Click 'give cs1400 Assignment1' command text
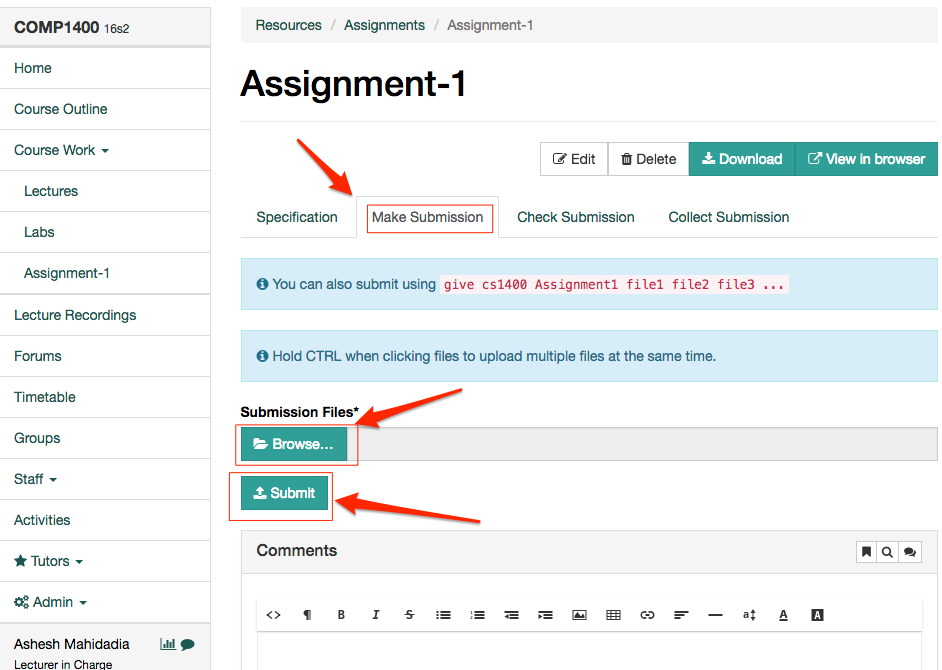 614,284
